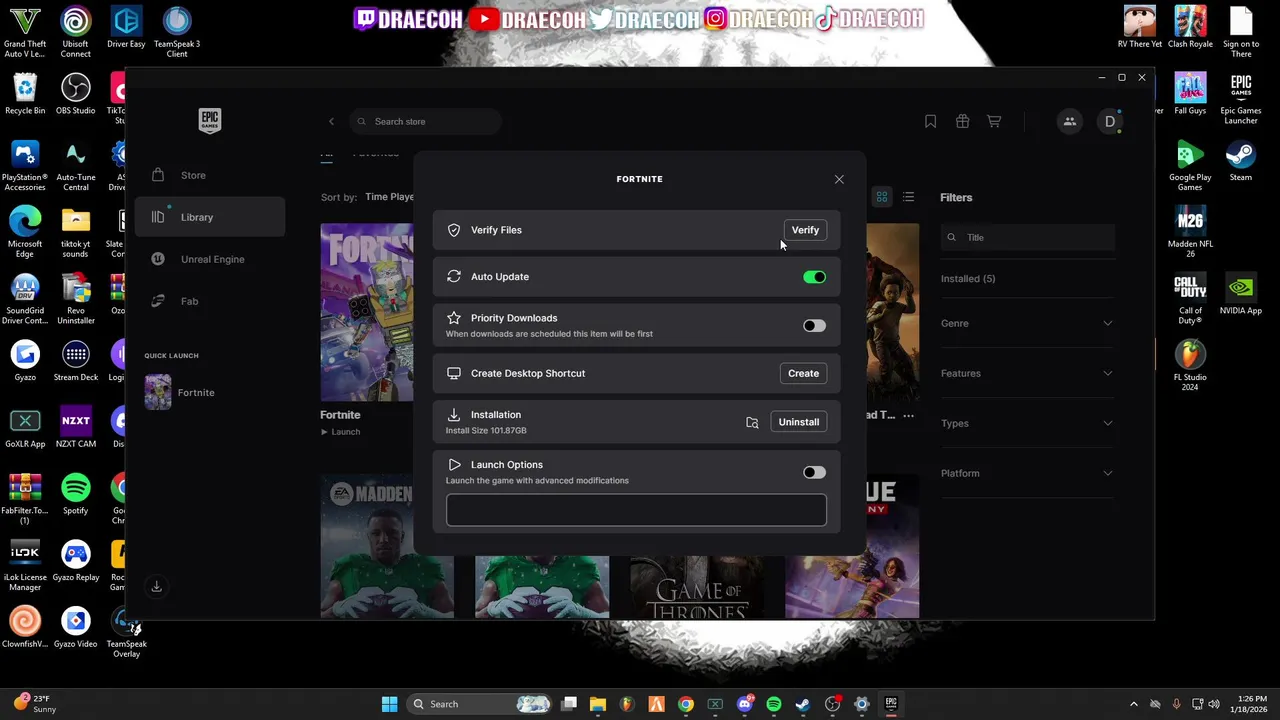Open Windows Start menu
Screen dimensions: 1280x720
coord(389,704)
